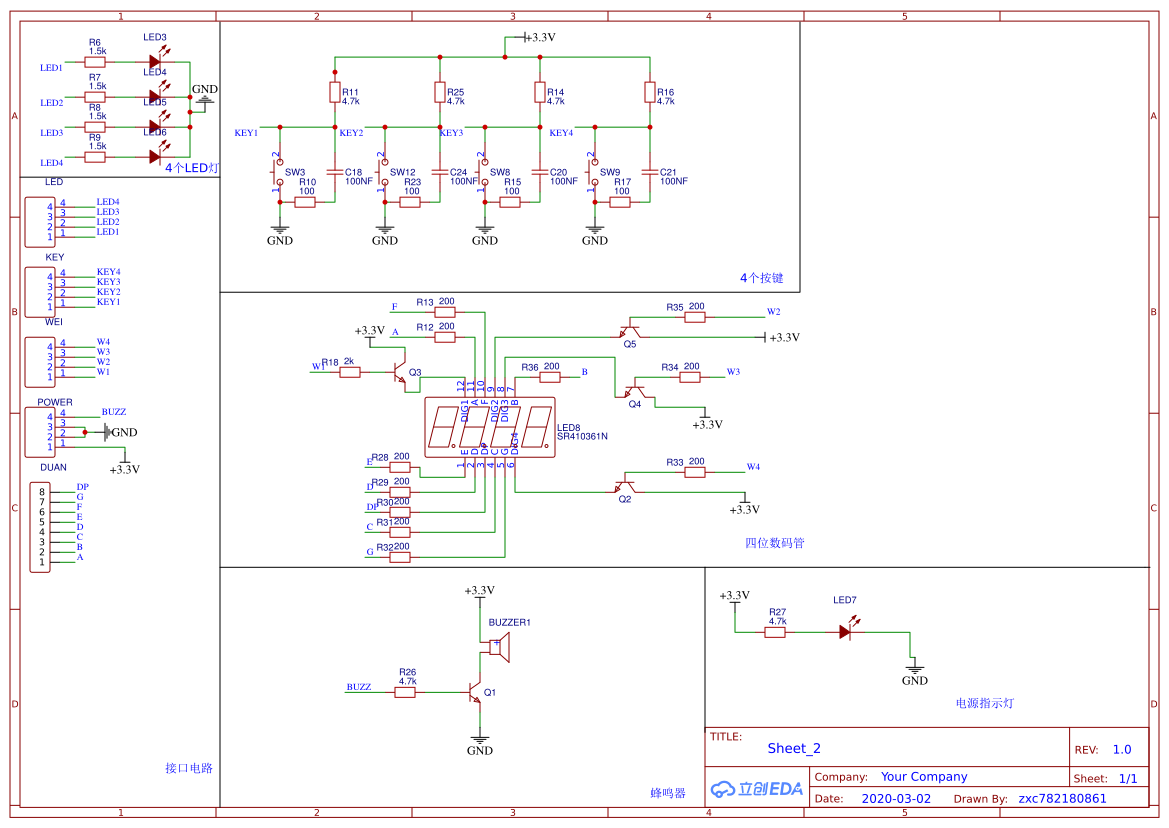
Task: Click the W3 net label near R34
Action: [734, 371]
